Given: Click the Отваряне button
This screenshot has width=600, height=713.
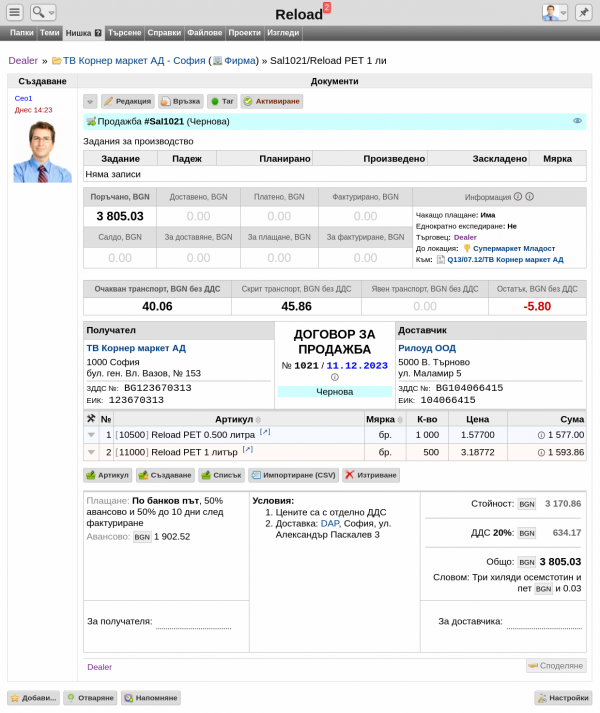Looking at the screenshot, I should (90, 698).
